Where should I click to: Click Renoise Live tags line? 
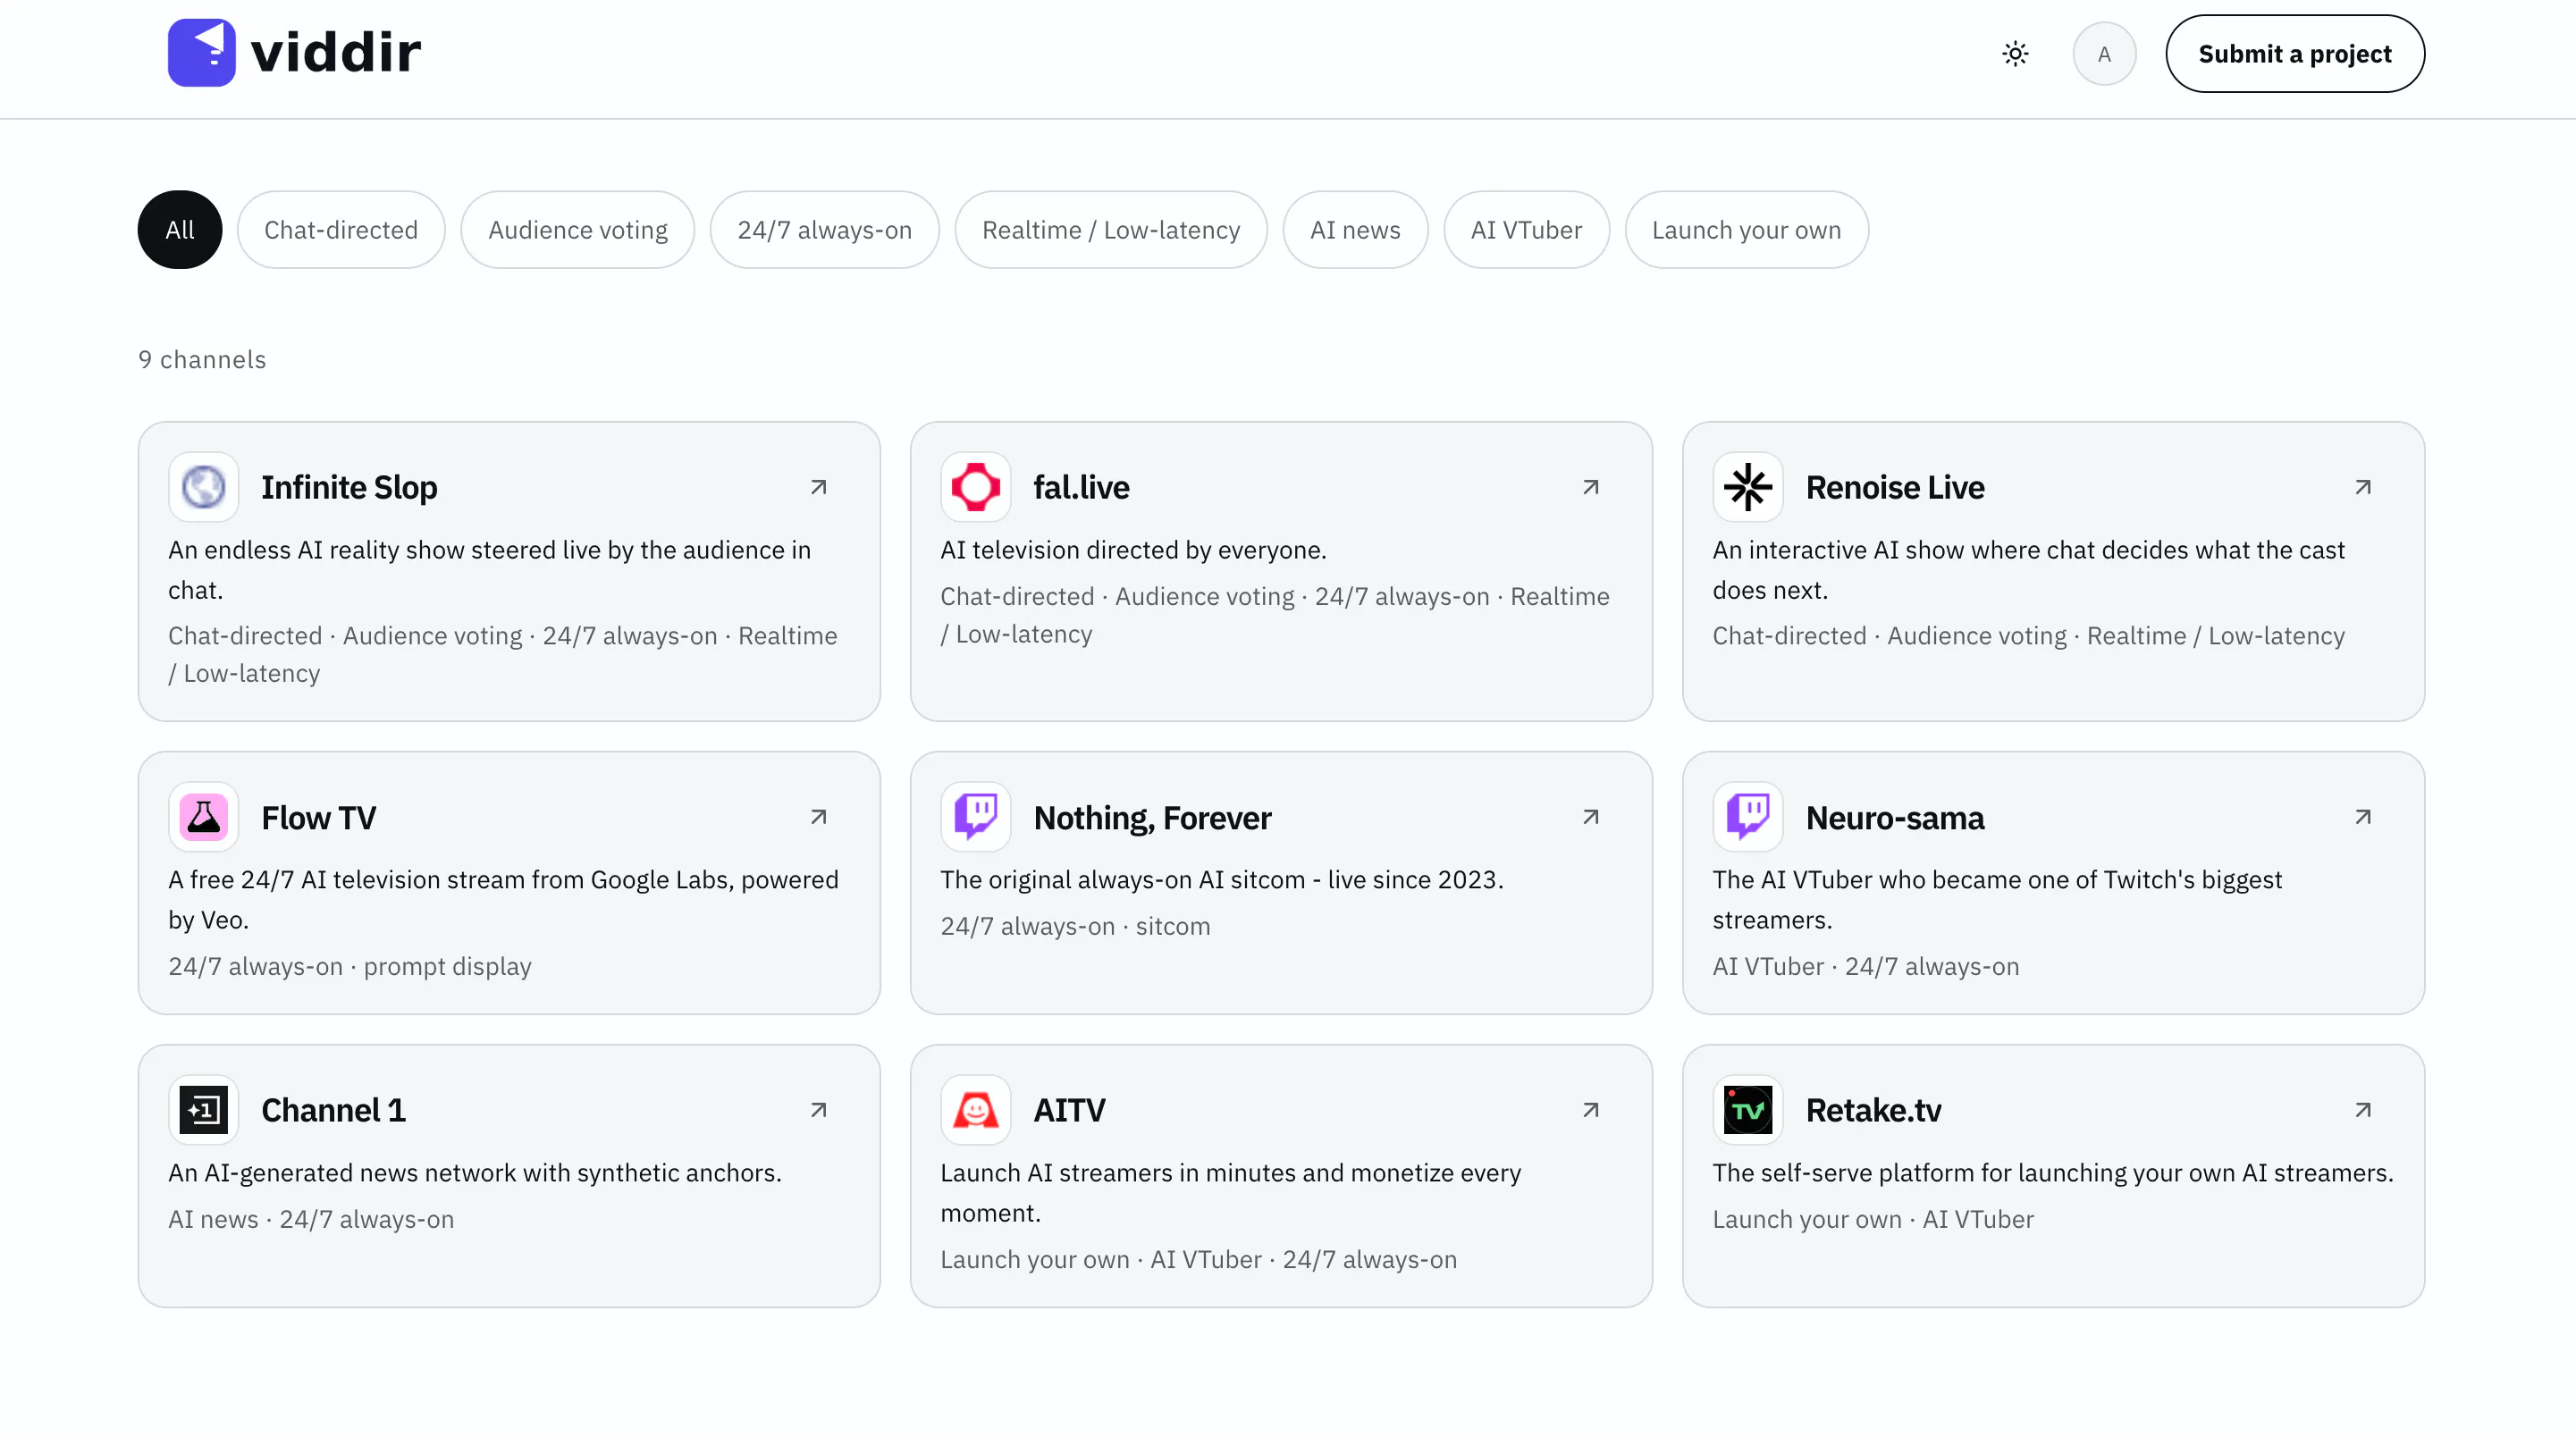click(x=2028, y=636)
